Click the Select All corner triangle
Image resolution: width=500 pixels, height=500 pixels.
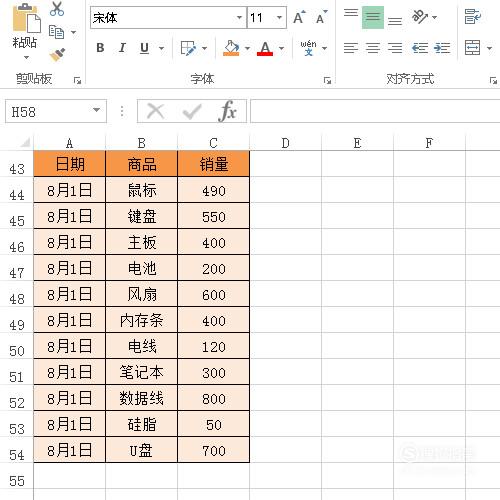tap(25, 143)
